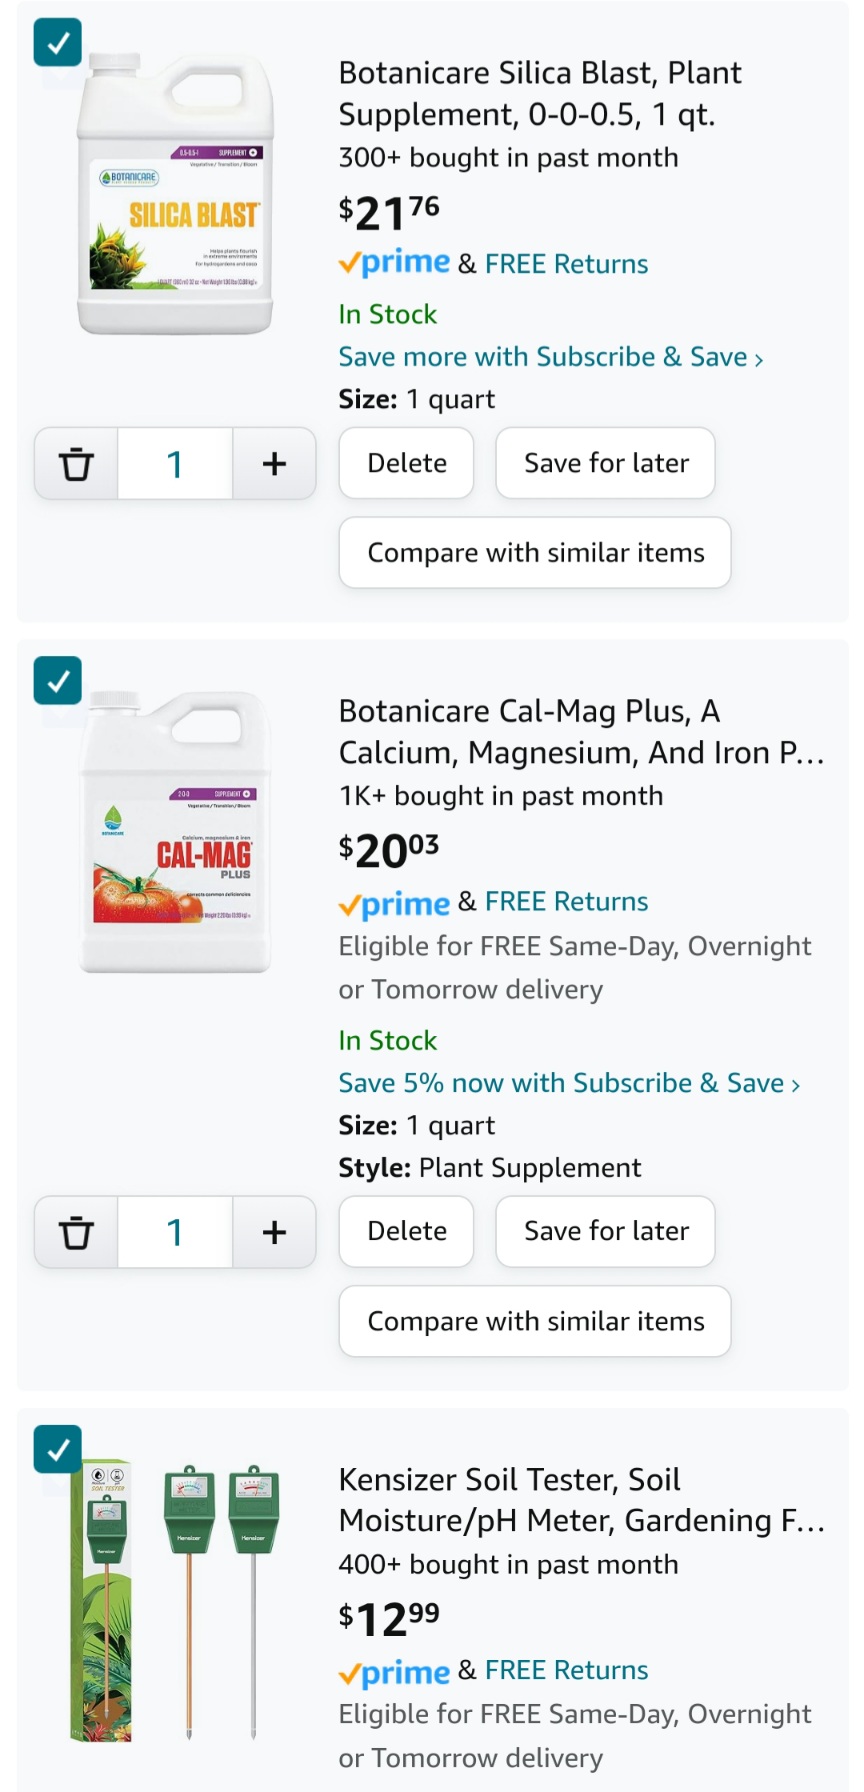The image size is (864, 1792).
Task: Save Cal-Mag Plus for later
Action: [605, 1231]
